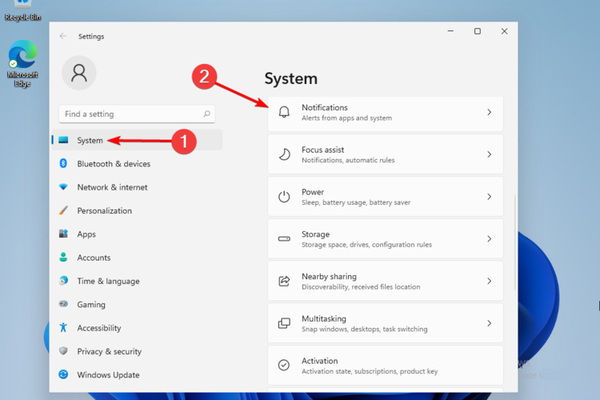This screenshot has height=400, width=600.
Task: Click 'Notifications, automatic rules' text
Action: (x=348, y=160)
